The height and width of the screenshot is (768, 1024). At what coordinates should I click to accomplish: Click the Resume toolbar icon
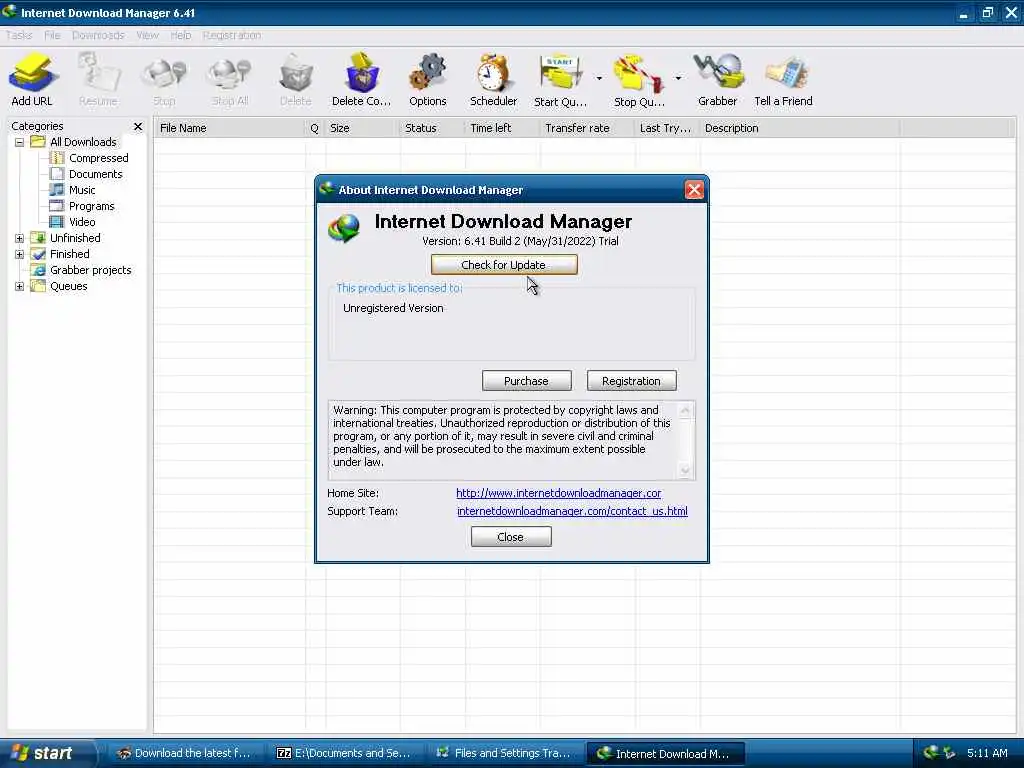[x=98, y=73]
